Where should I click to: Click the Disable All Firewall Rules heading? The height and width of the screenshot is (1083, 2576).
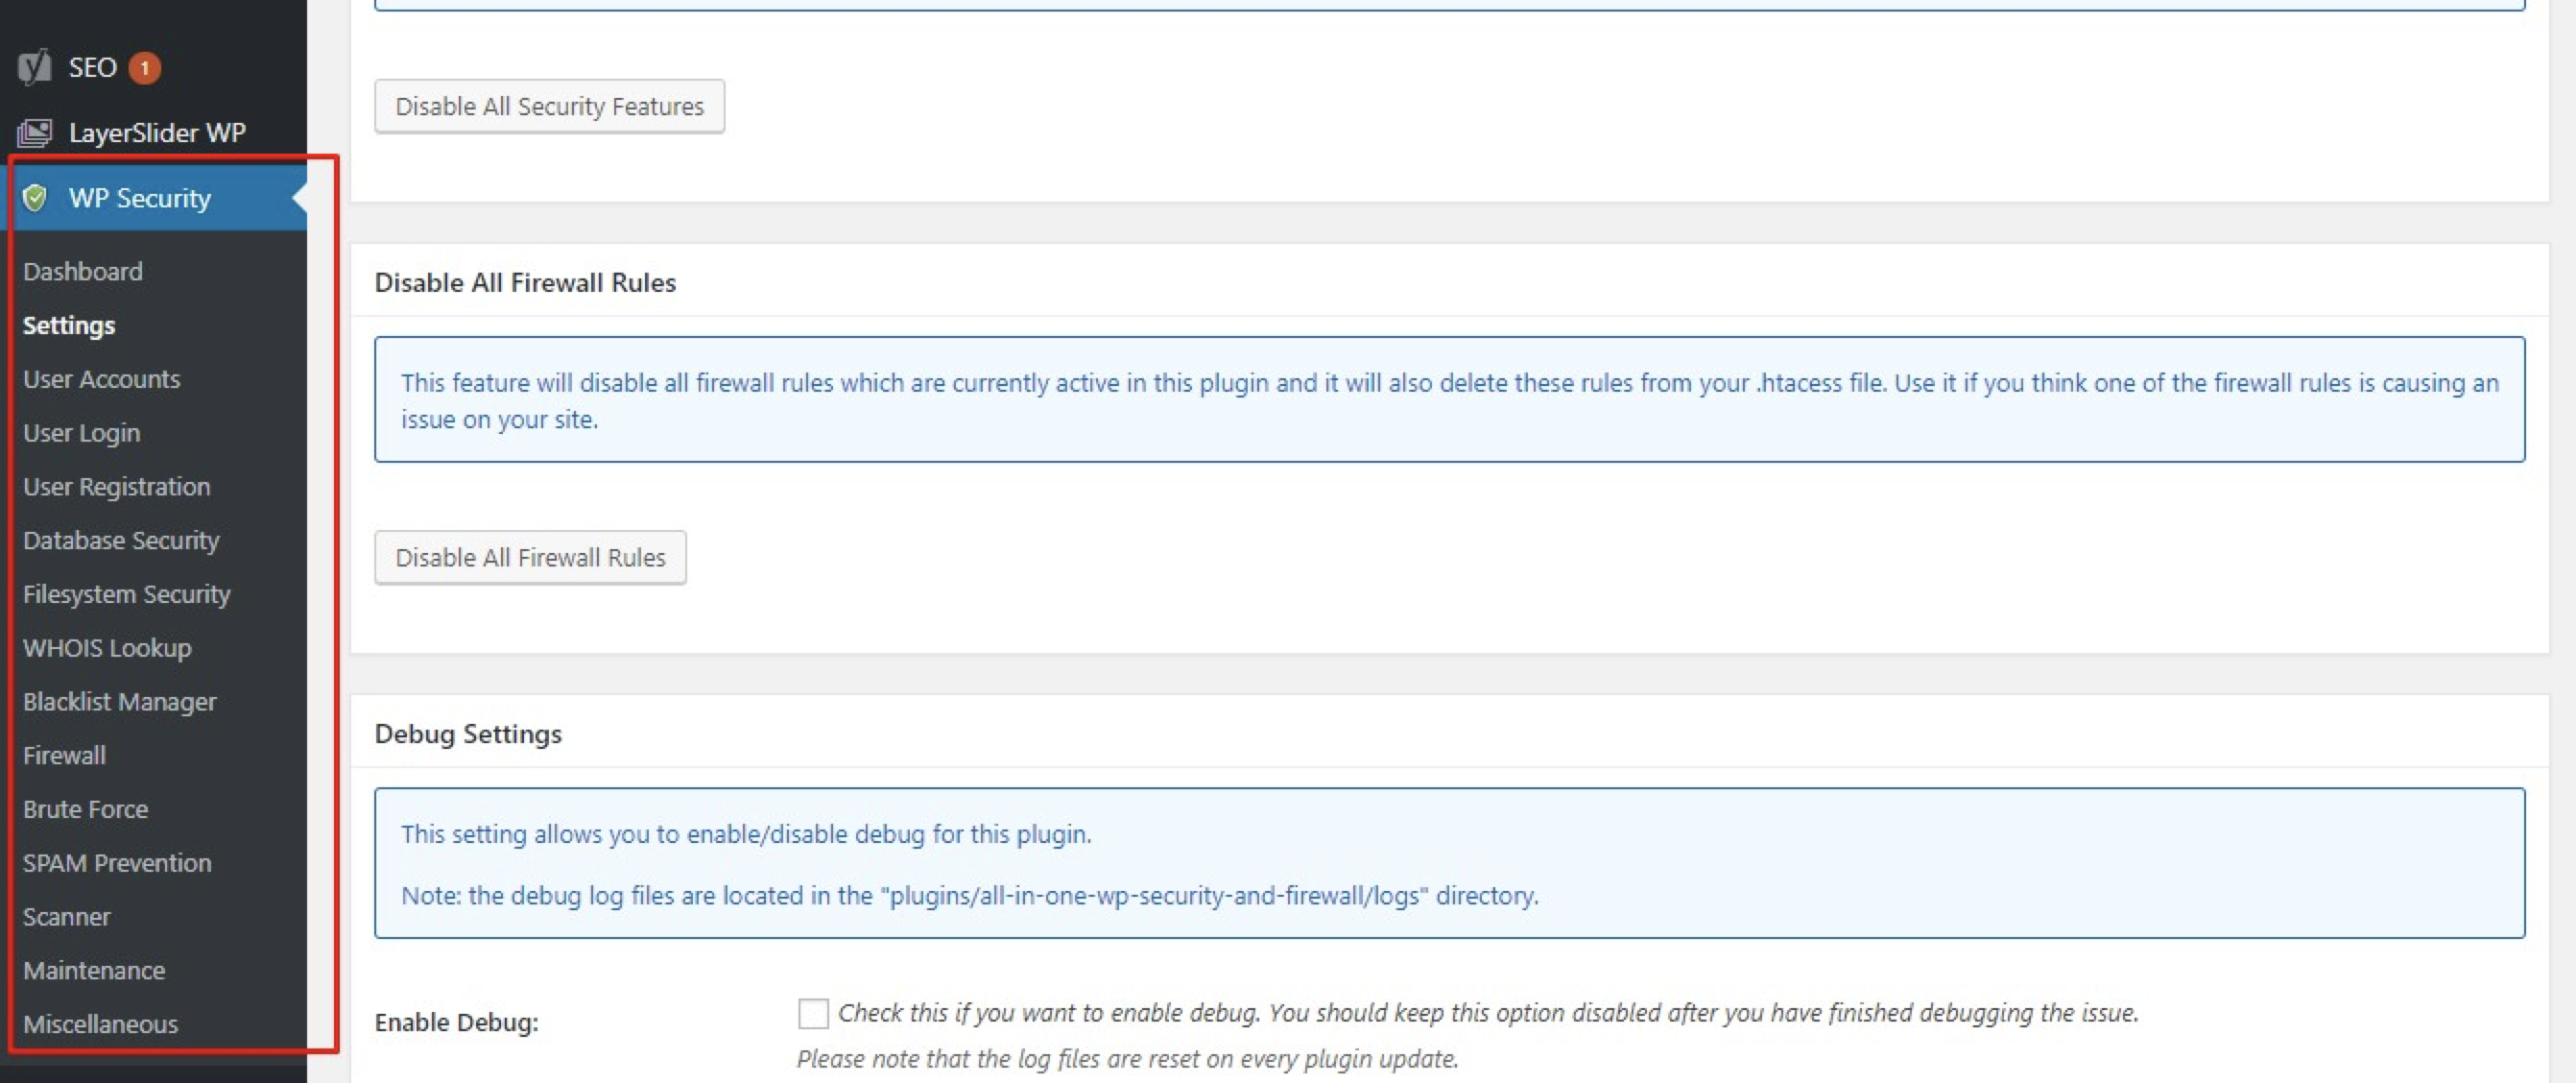(525, 283)
